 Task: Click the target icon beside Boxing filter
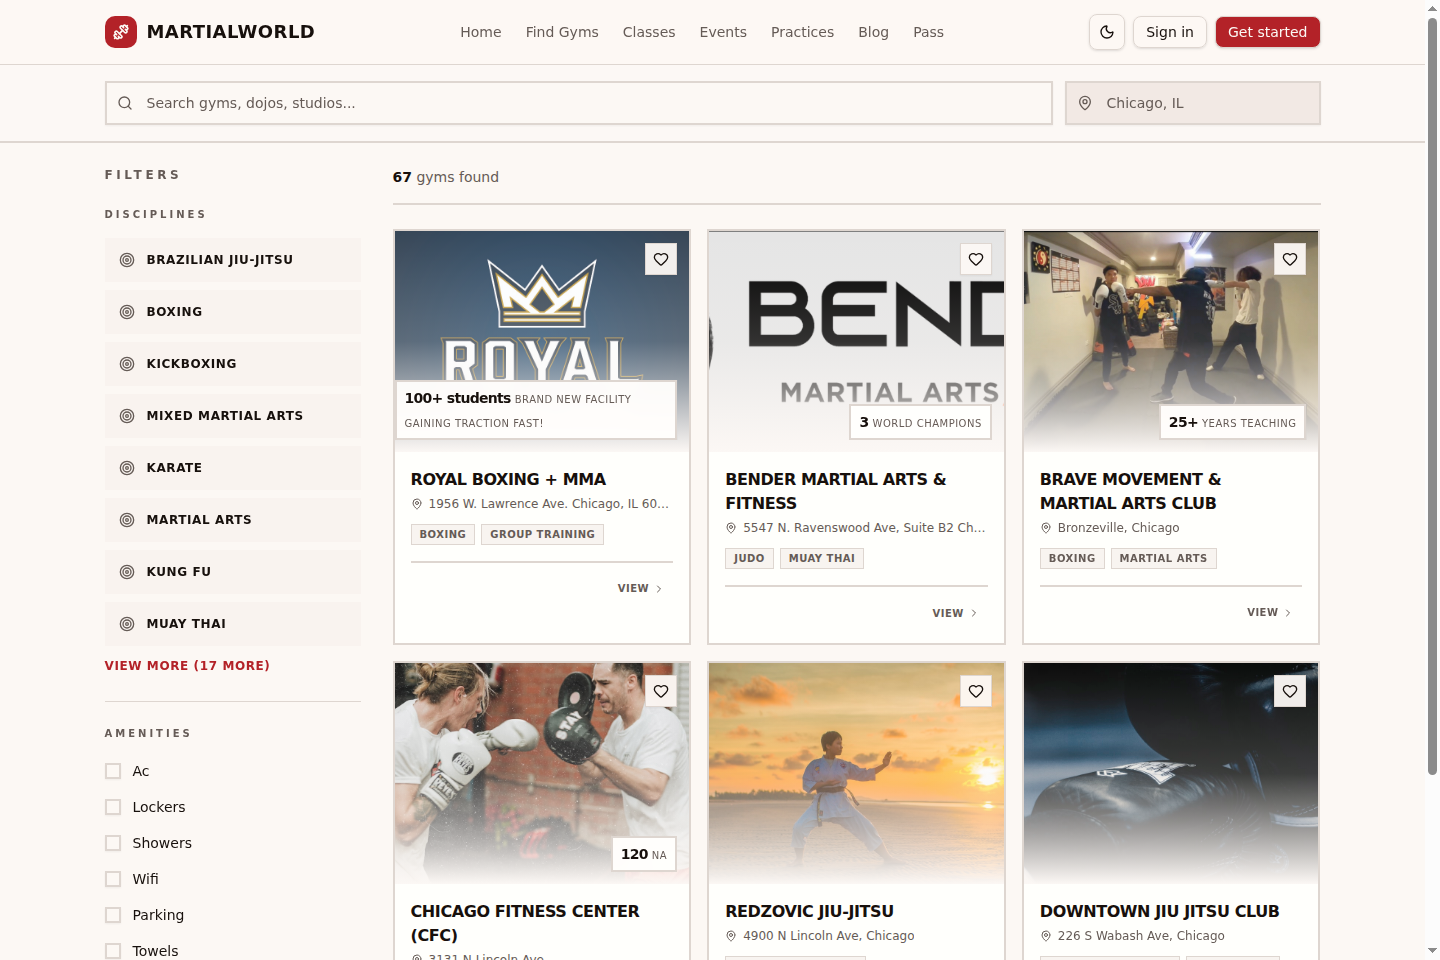(127, 312)
